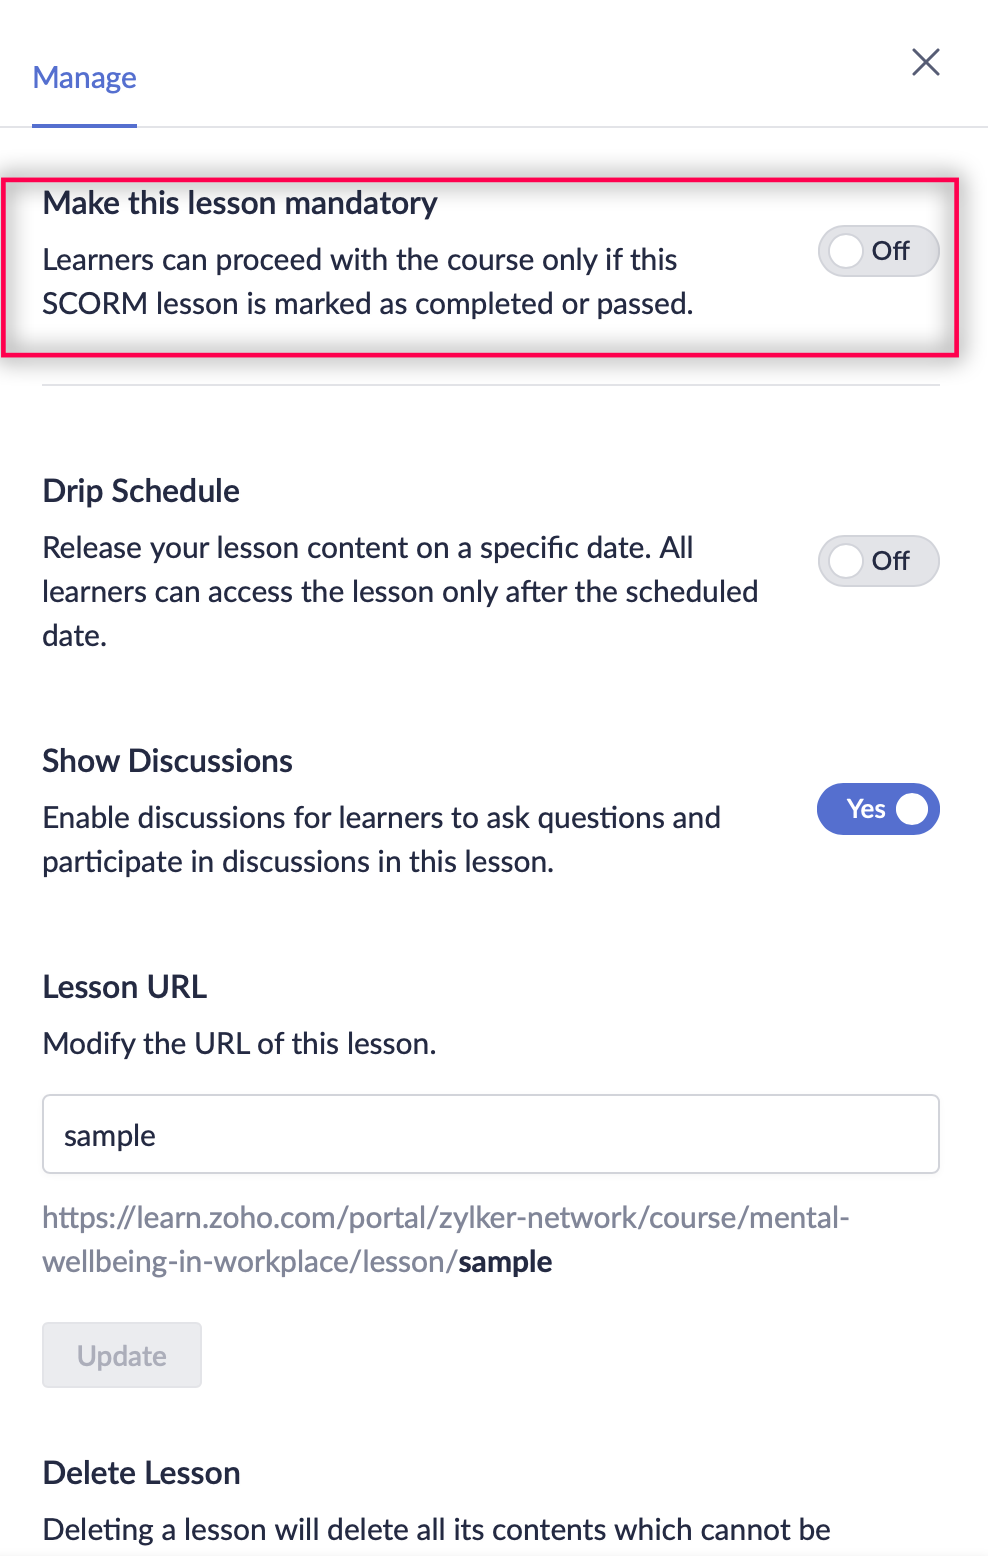This screenshot has width=988, height=1556.
Task: Click the white knob on the Show Discussions switch
Action: 912,809
